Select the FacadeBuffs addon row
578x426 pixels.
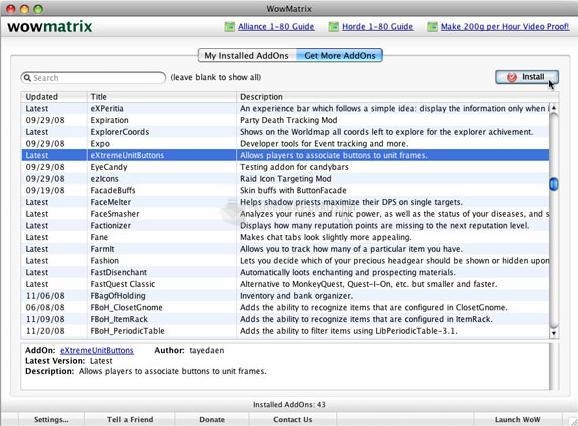(x=285, y=191)
